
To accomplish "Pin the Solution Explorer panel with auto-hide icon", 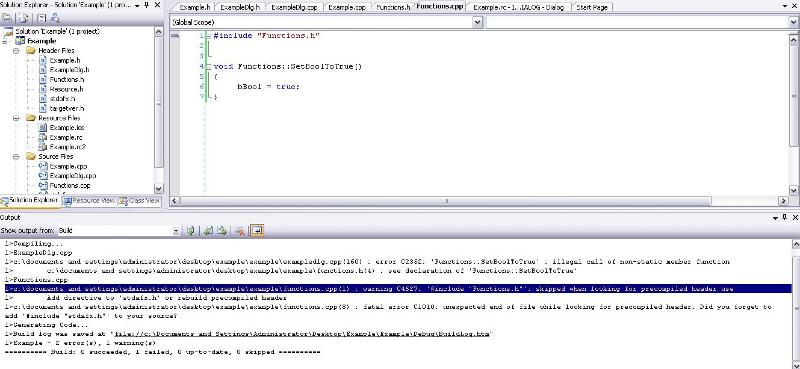I will pos(147,5).
